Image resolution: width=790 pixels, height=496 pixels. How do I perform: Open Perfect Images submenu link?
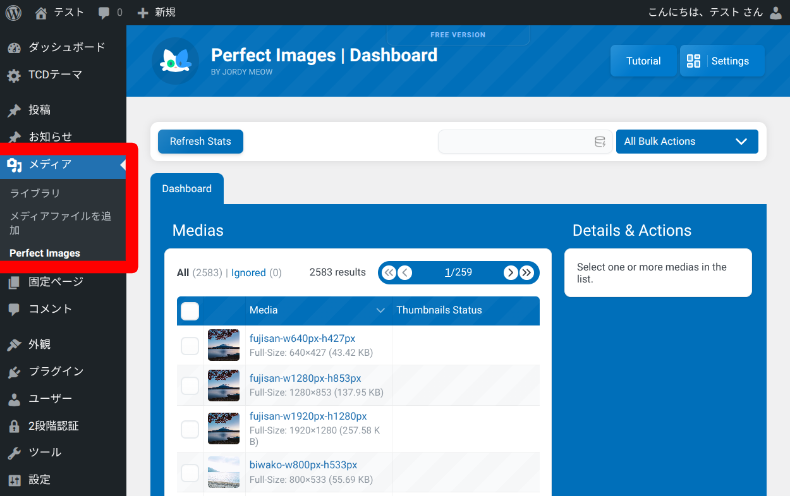[x=45, y=253]
